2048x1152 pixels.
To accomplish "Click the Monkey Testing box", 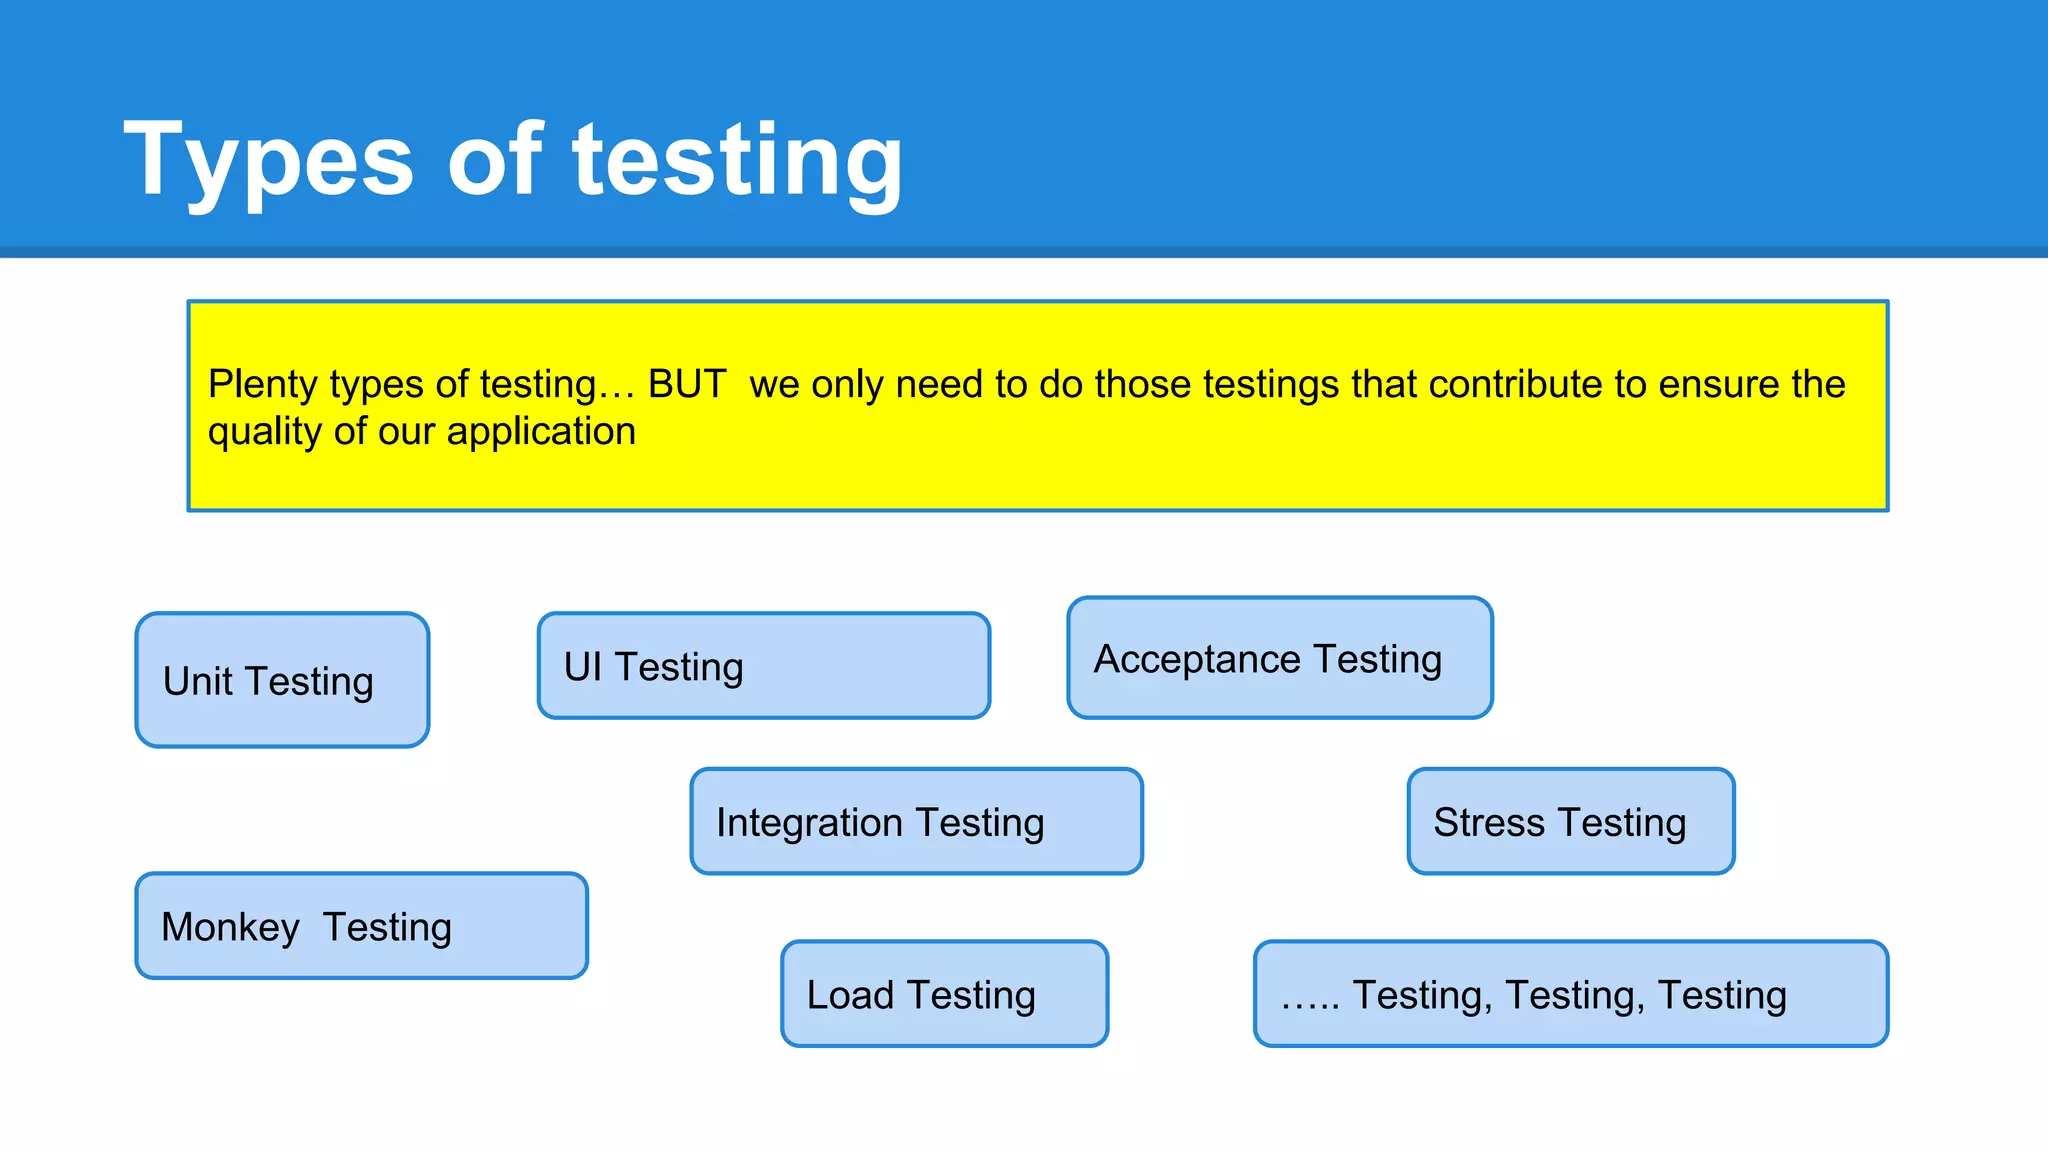I will pyautogui.click(x=361, y=926).
